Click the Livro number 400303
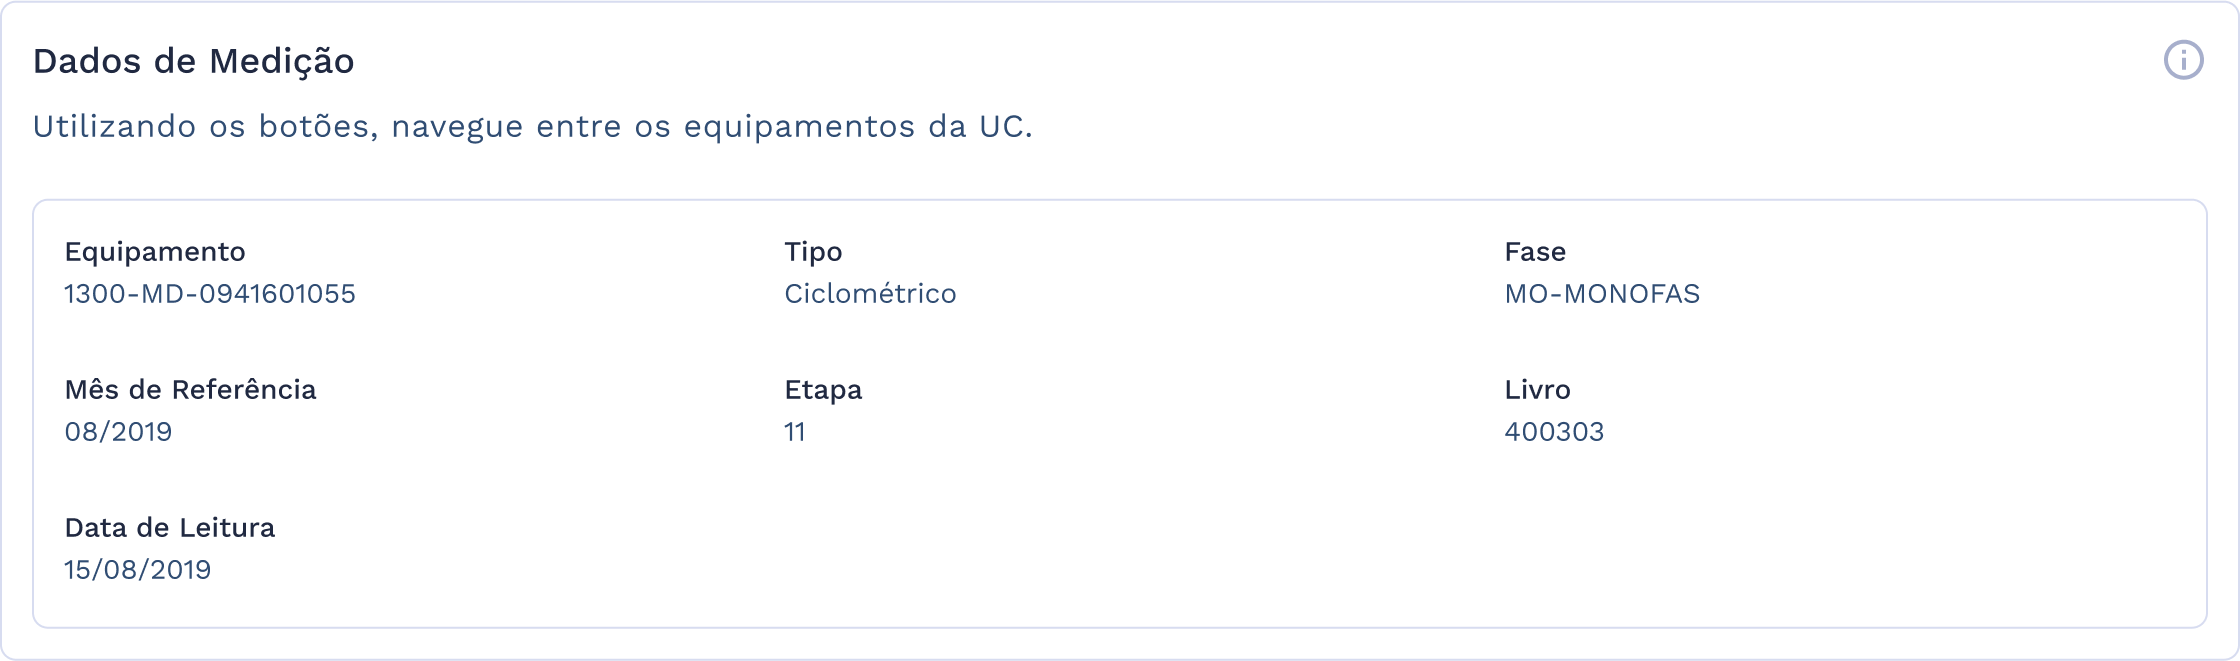The image size is (2240, 661). [1556, 432]
